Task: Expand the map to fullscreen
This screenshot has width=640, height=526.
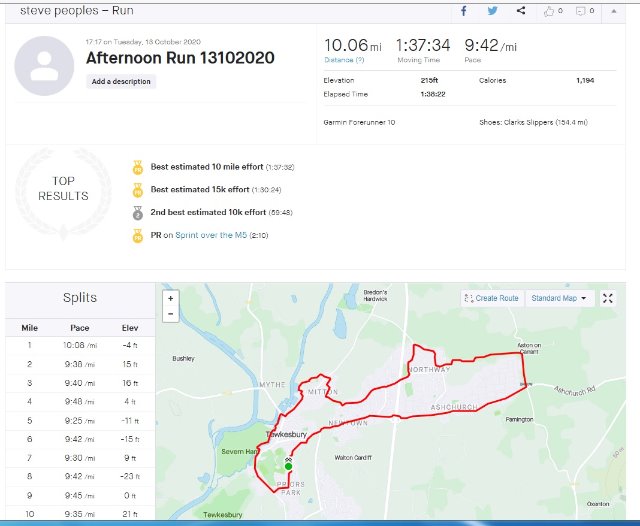Action: (610, 298)
